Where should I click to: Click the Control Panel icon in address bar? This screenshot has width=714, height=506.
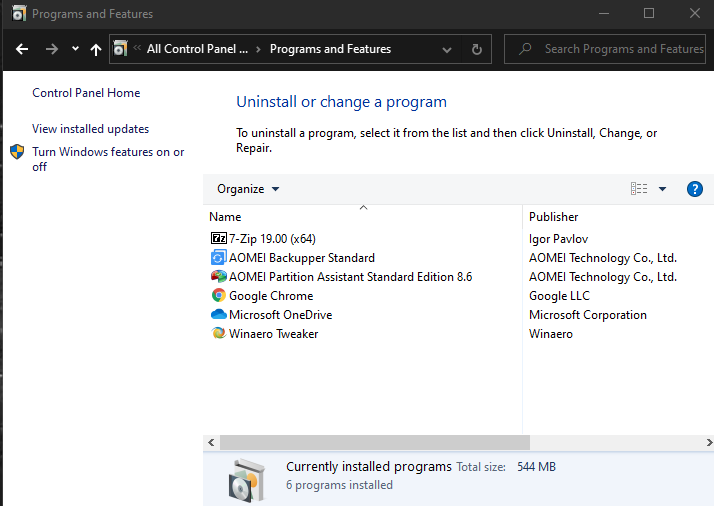(x=120, y=48)
